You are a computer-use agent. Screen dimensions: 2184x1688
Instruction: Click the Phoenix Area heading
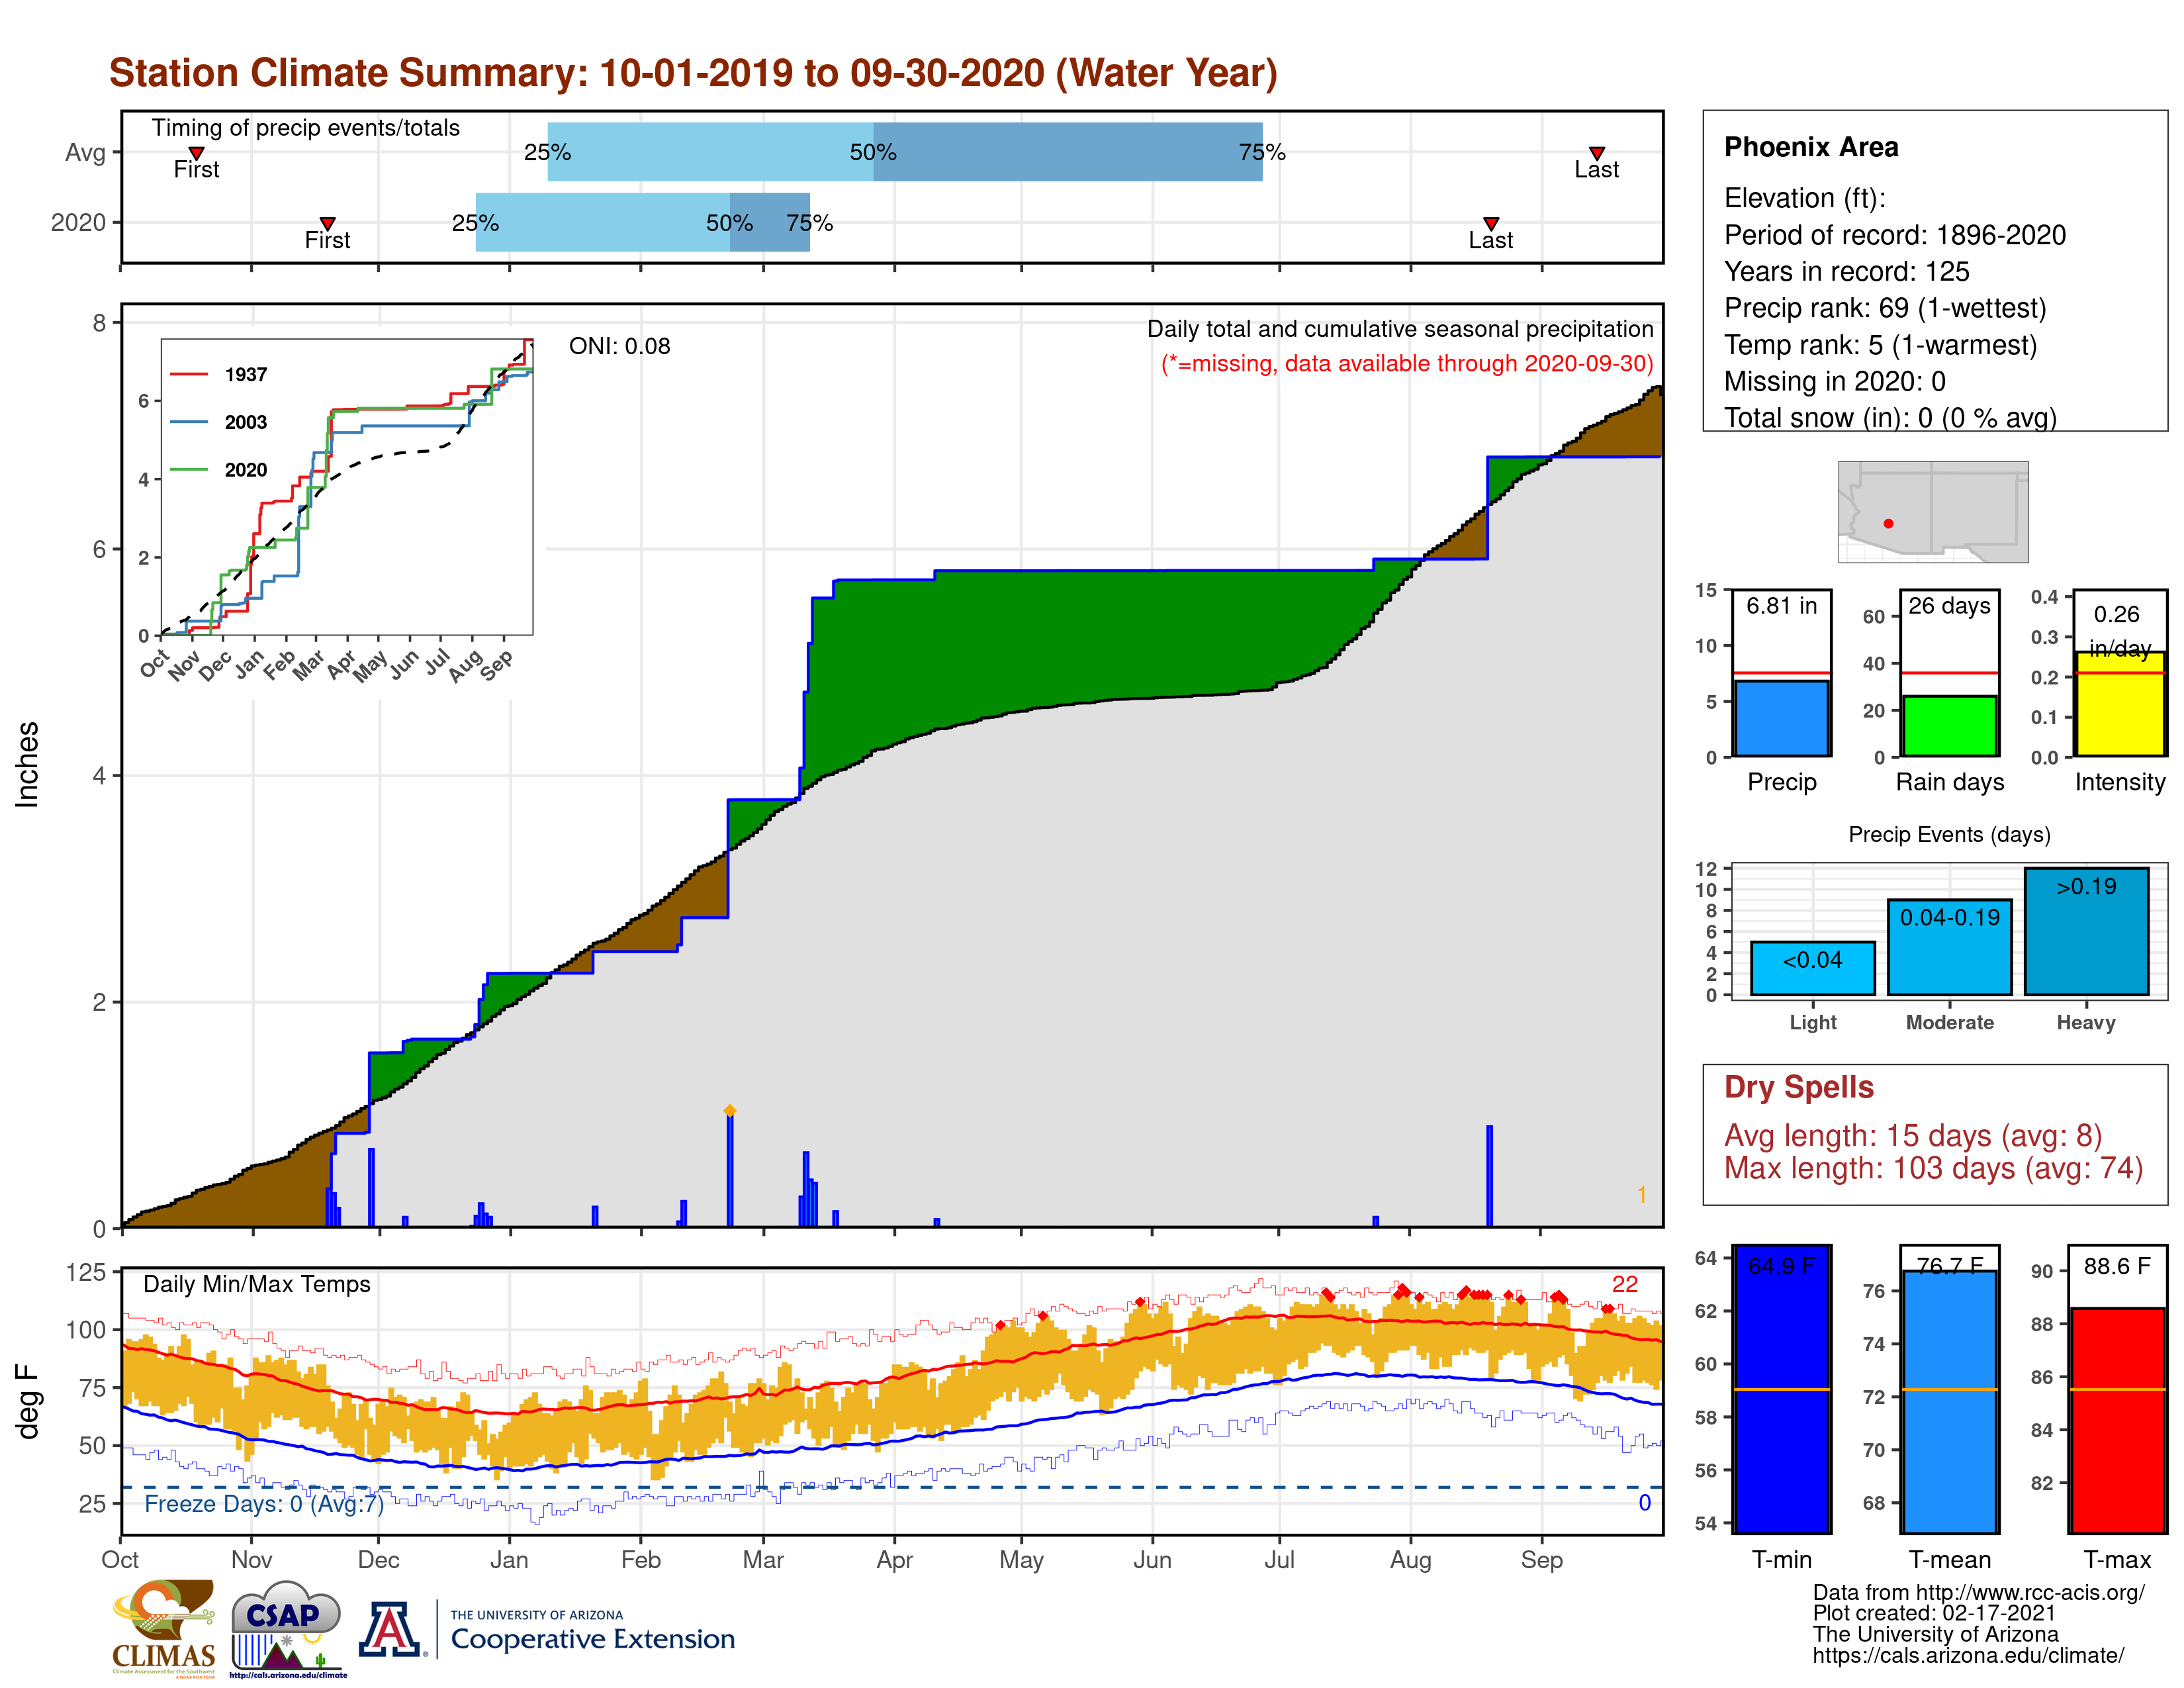[1811, 147]
